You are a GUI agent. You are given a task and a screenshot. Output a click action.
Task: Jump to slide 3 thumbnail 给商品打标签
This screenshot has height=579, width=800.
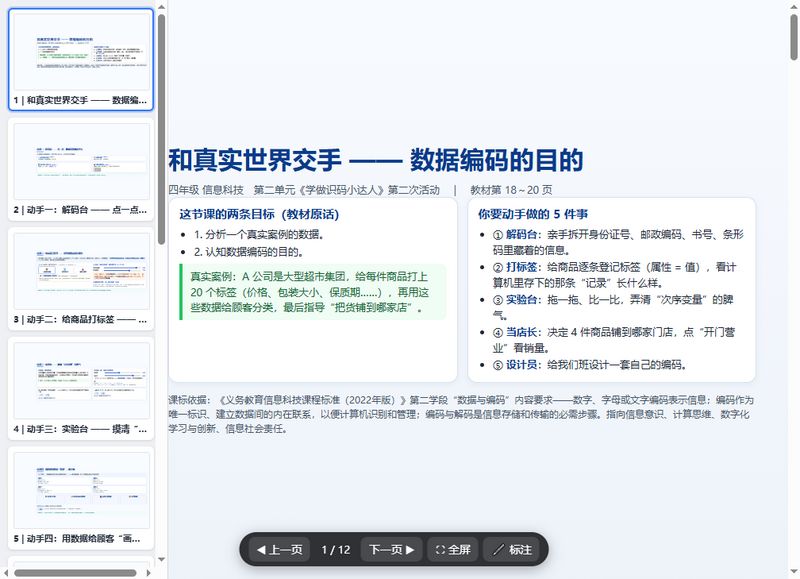tap(81, 279)
